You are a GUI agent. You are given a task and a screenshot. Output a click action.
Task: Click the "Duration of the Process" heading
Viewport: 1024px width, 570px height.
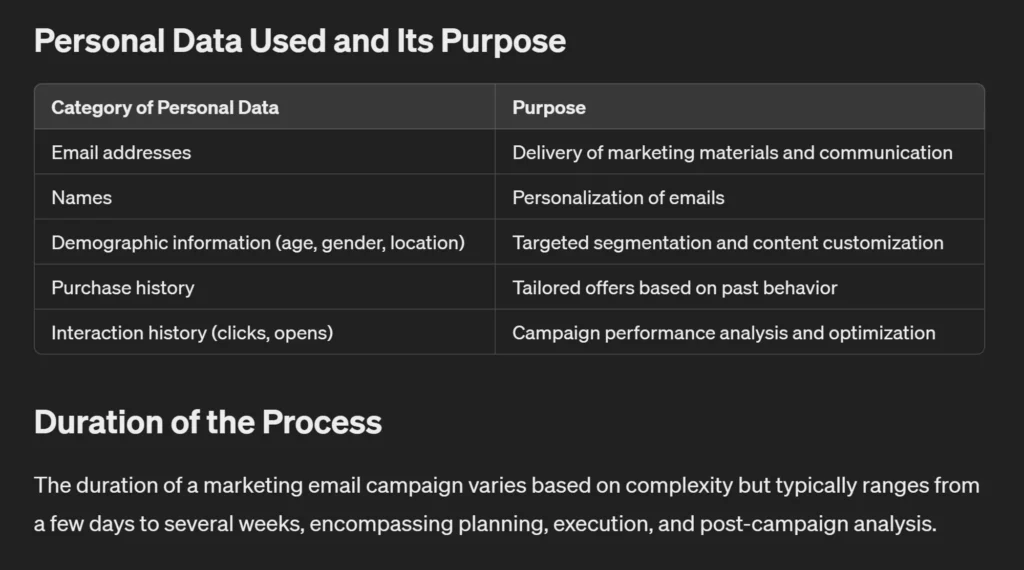pos(208,422)
